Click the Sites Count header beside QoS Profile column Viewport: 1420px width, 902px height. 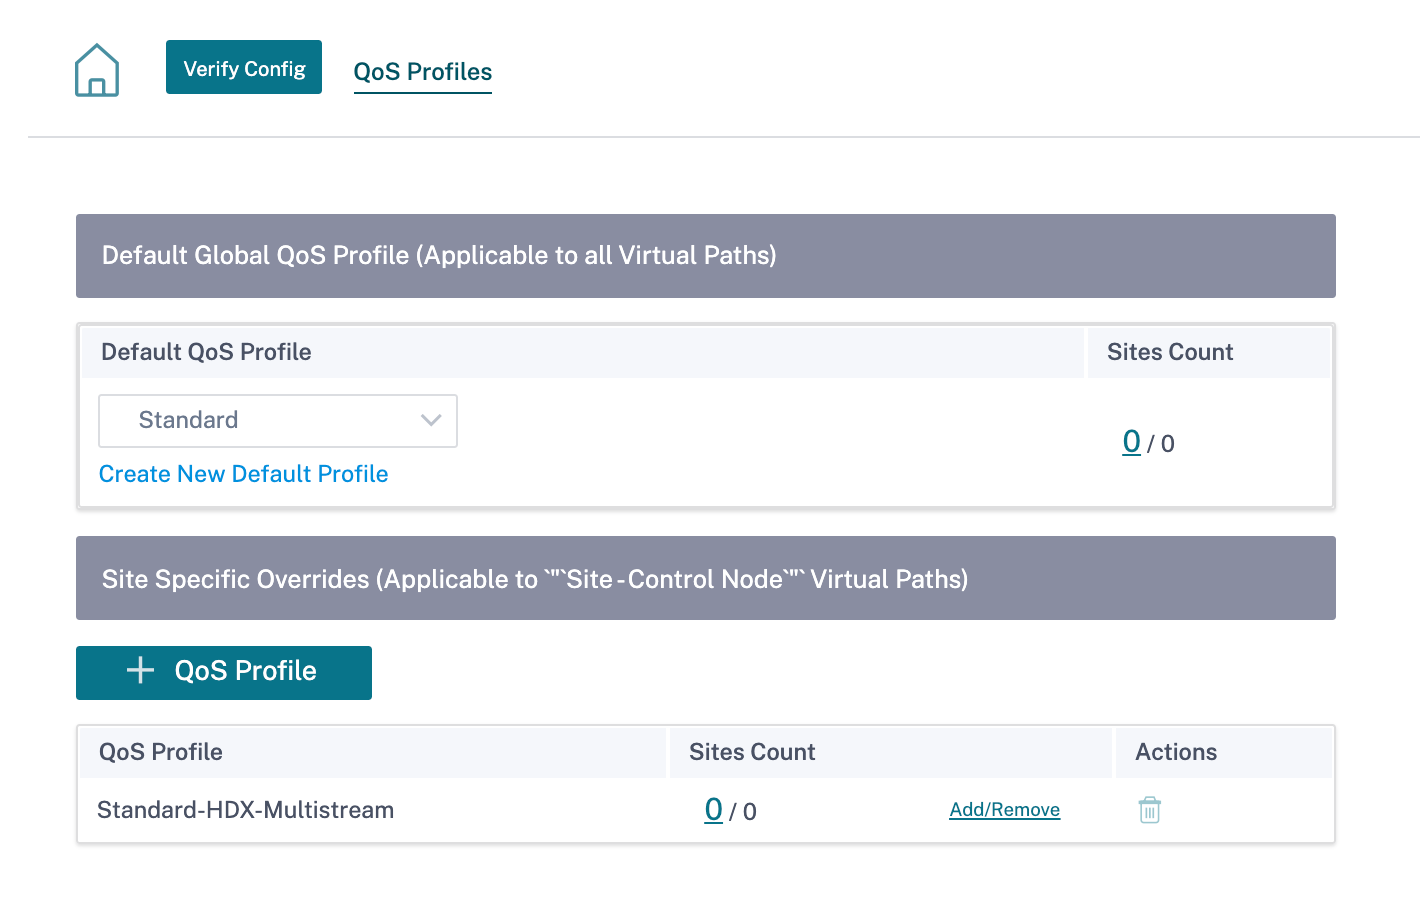pyautogui.click(x=891, y=752)
